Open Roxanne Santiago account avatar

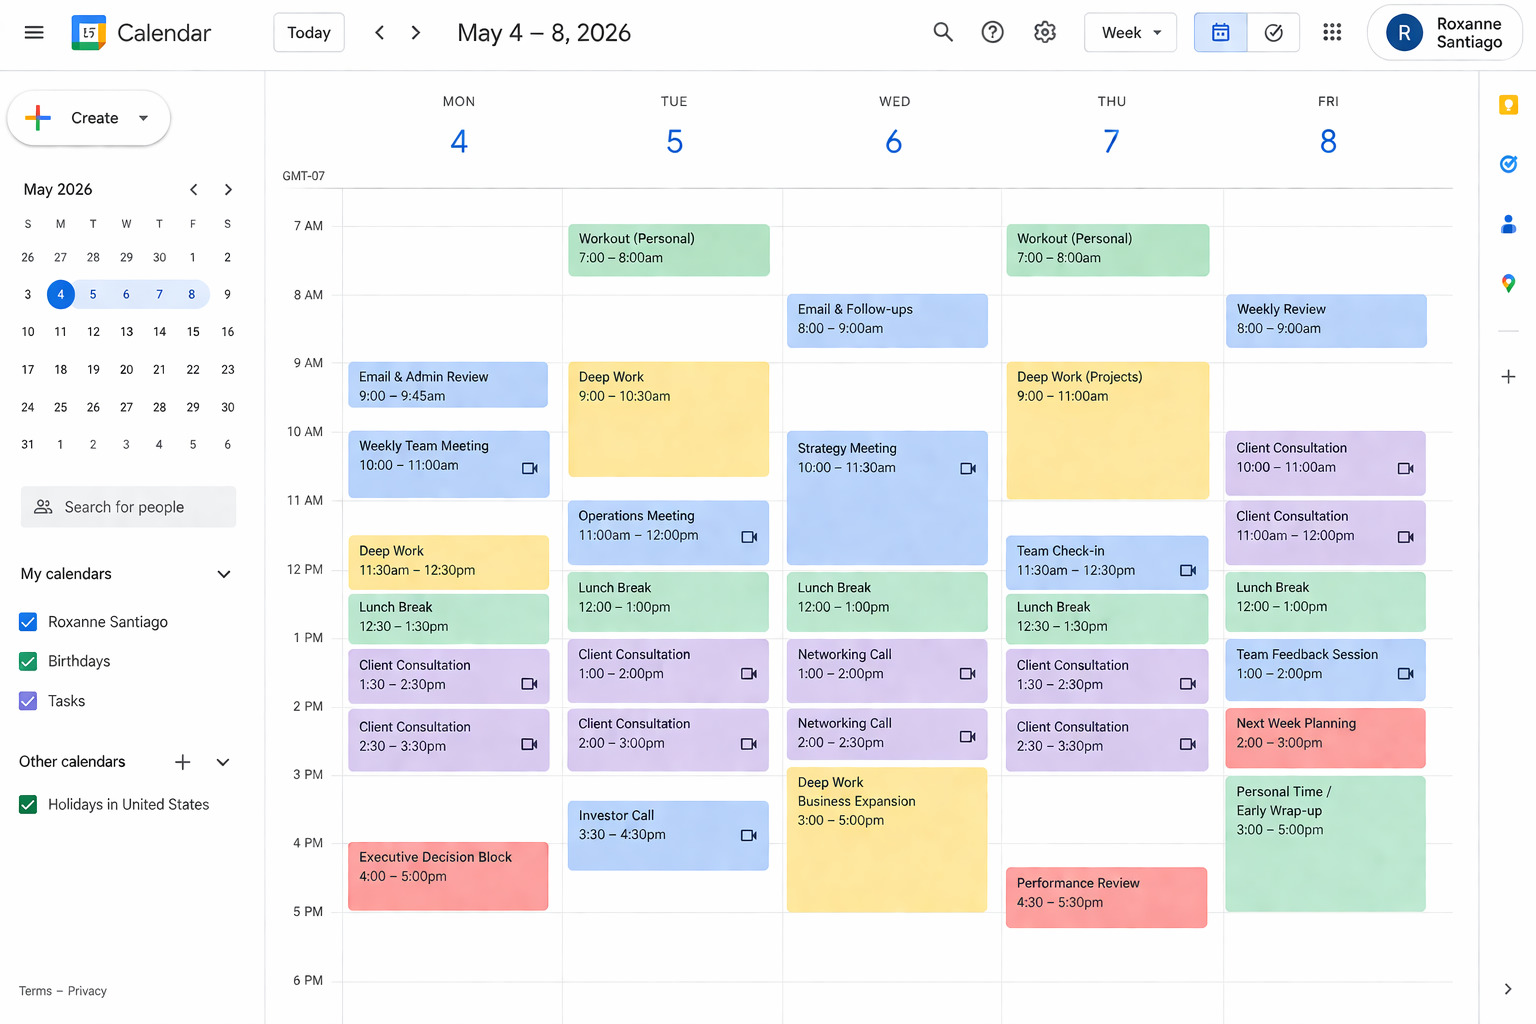click(1404, 33)
